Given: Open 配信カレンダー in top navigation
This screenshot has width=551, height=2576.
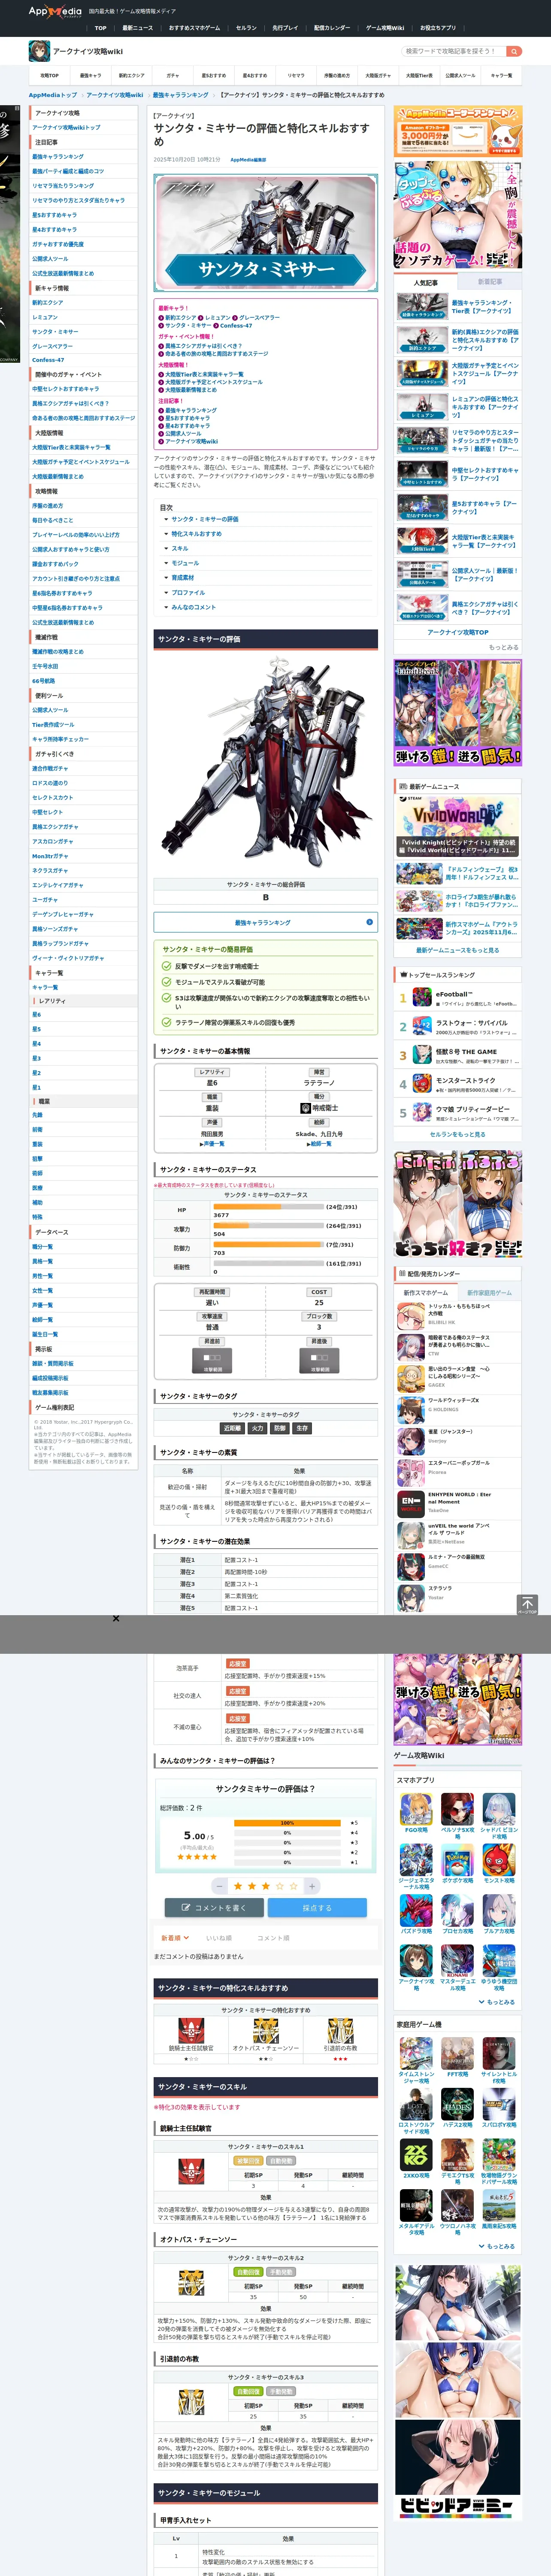Looking at the screenshot, I should point(332,28).
